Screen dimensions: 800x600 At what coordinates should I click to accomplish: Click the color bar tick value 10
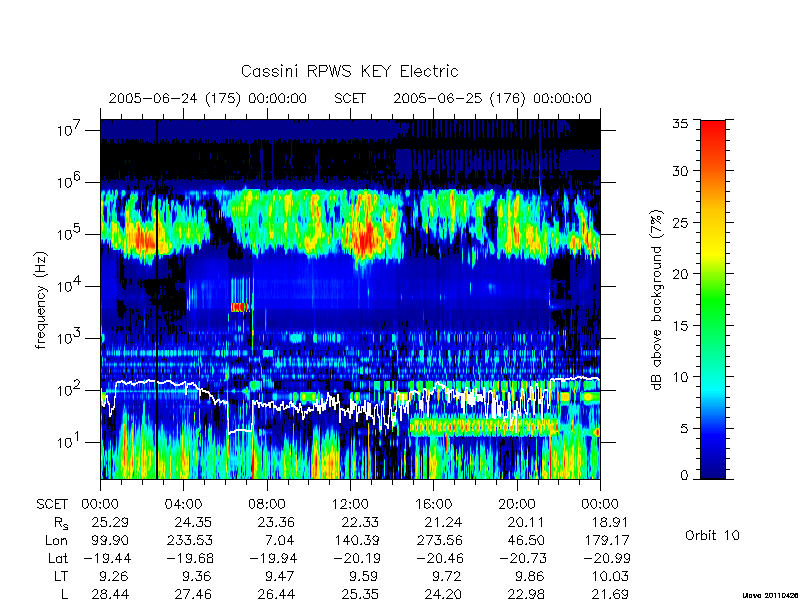(681, 377)
